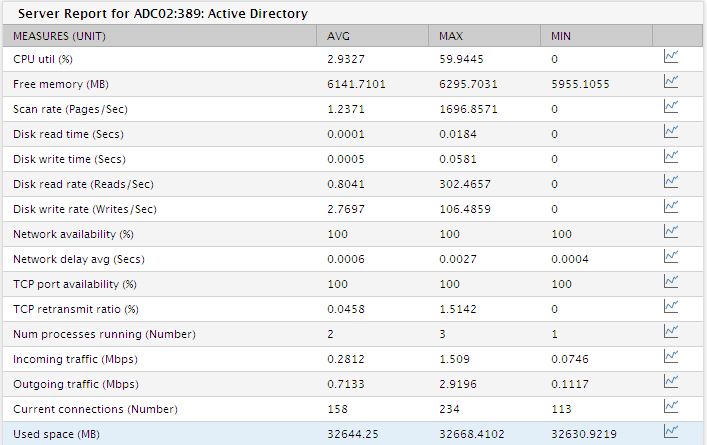Open the graph icon for Disk read rate
The height and width of the screenshot is (445, 707).
point(671,182)
